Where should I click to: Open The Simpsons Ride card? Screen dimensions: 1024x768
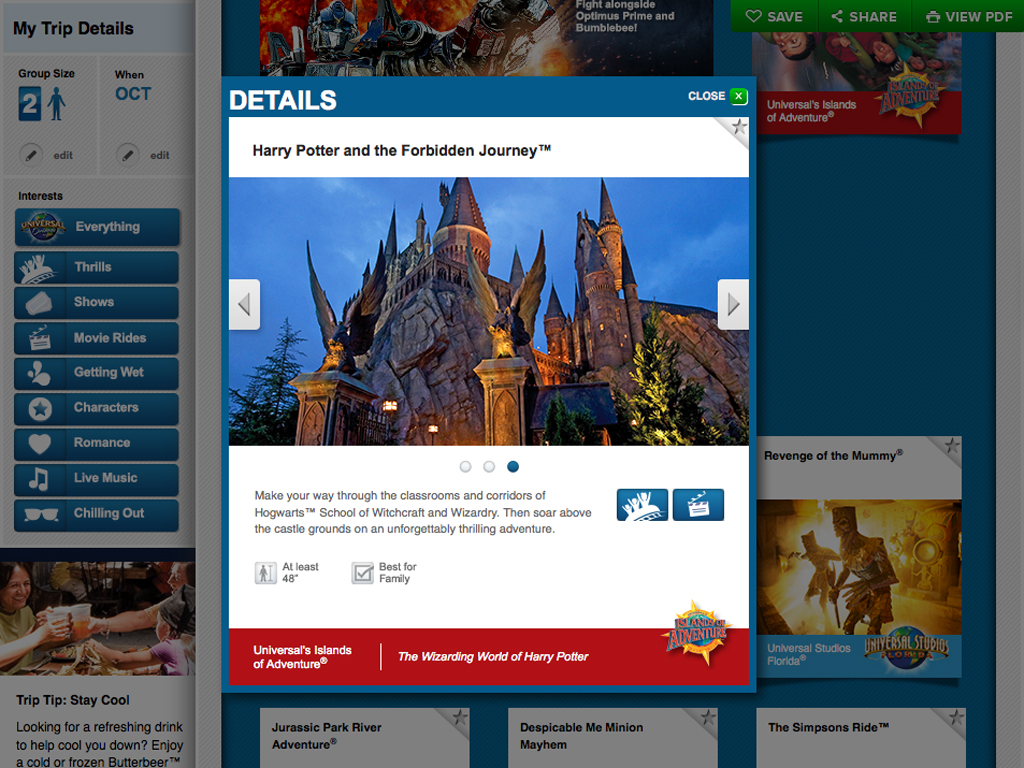(x=861, y=738)
